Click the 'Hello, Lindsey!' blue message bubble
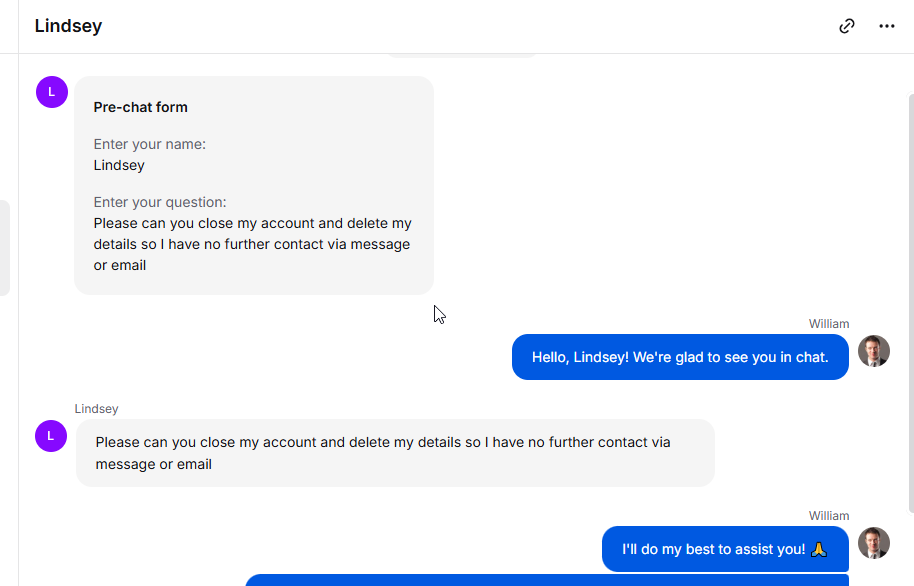Viewport: 914px width, 586px height. (680, 357)
